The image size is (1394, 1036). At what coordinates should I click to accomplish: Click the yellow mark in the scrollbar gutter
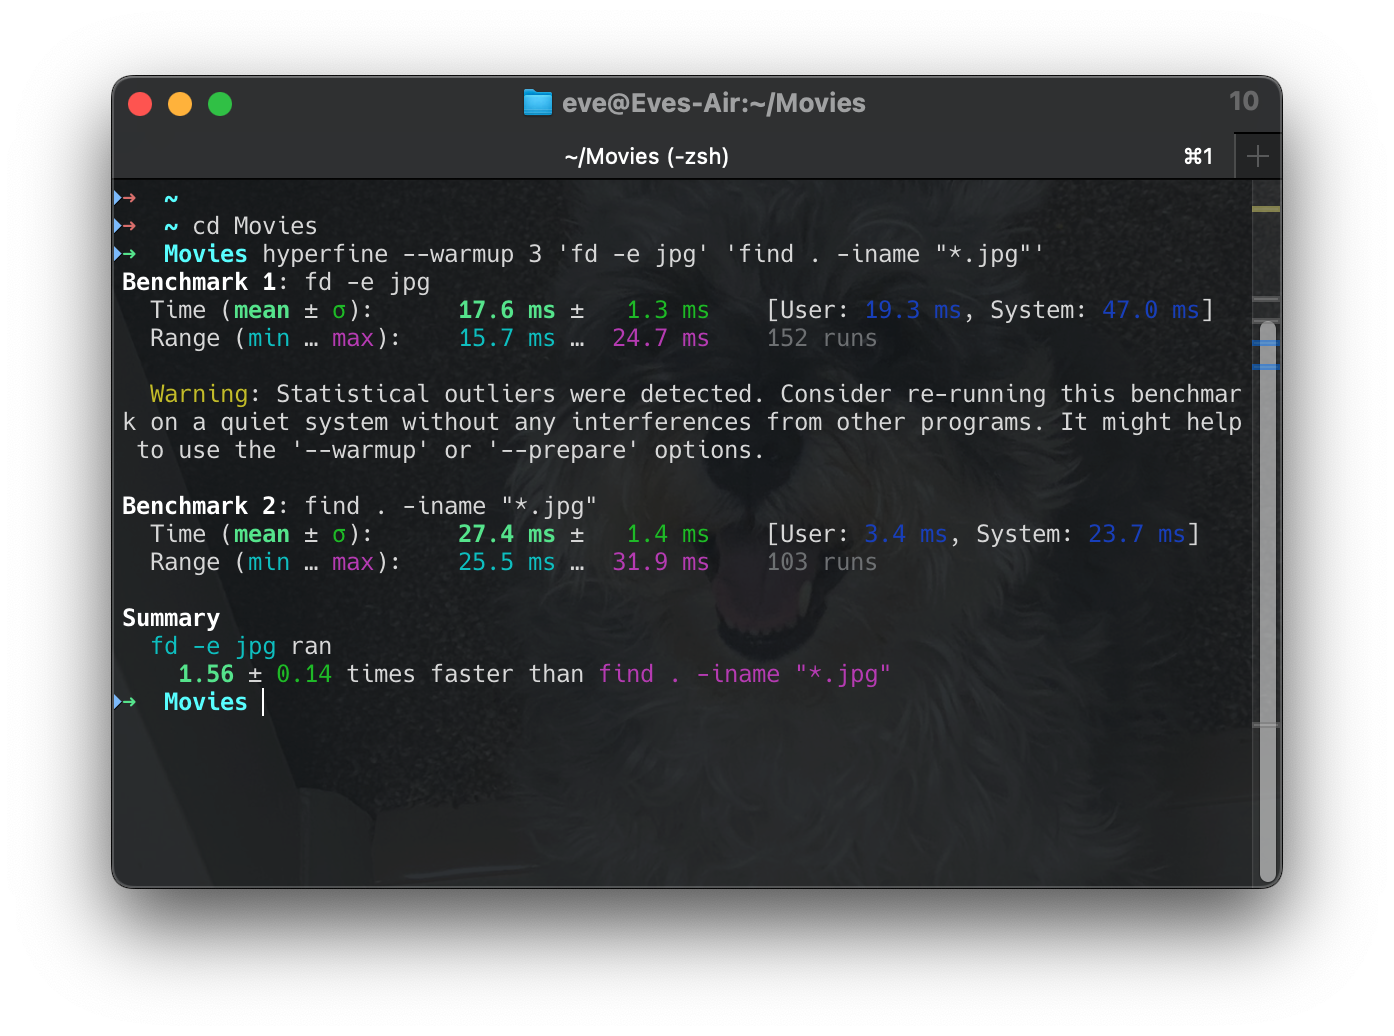click(1265, 209)
